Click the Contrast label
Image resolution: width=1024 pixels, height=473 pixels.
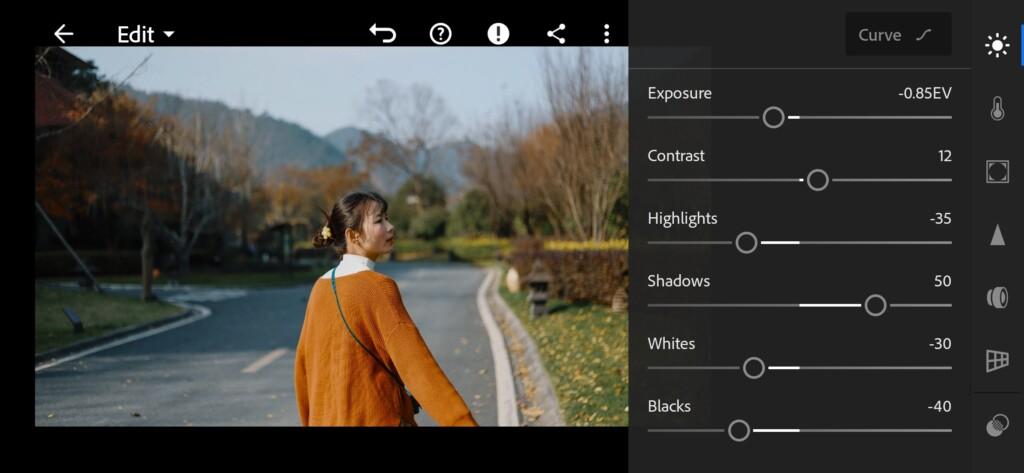coord(676,156)
